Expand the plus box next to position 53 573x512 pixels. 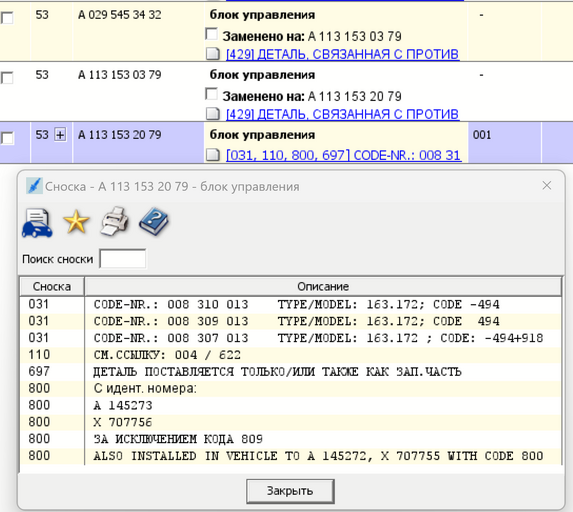pos(60,135)
